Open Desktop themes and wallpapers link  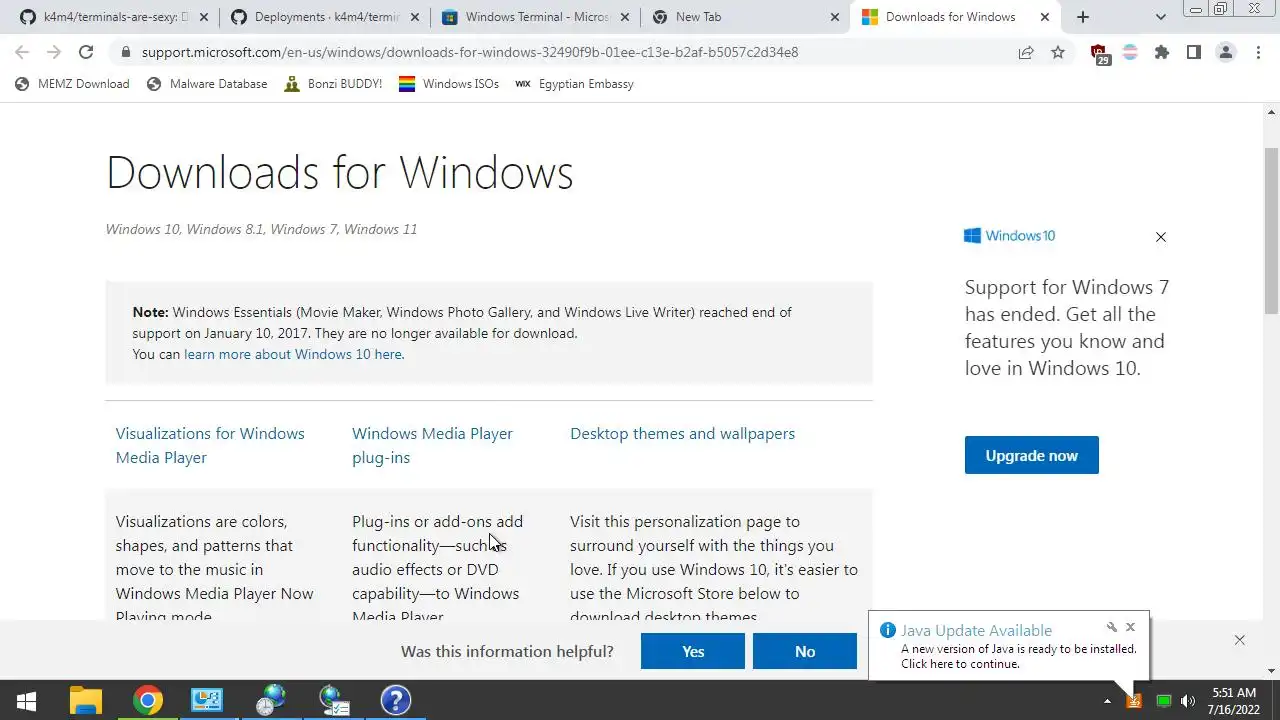coord(682,433)
